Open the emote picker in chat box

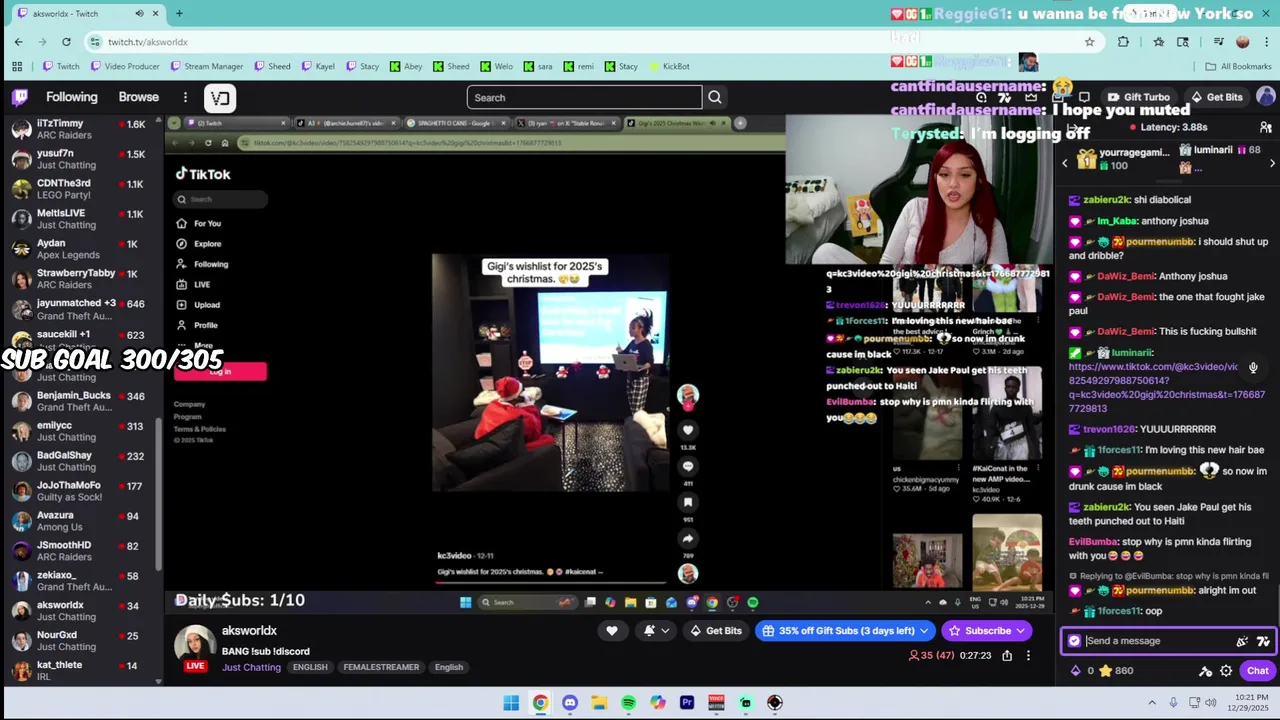click(x=1263, y=641)
